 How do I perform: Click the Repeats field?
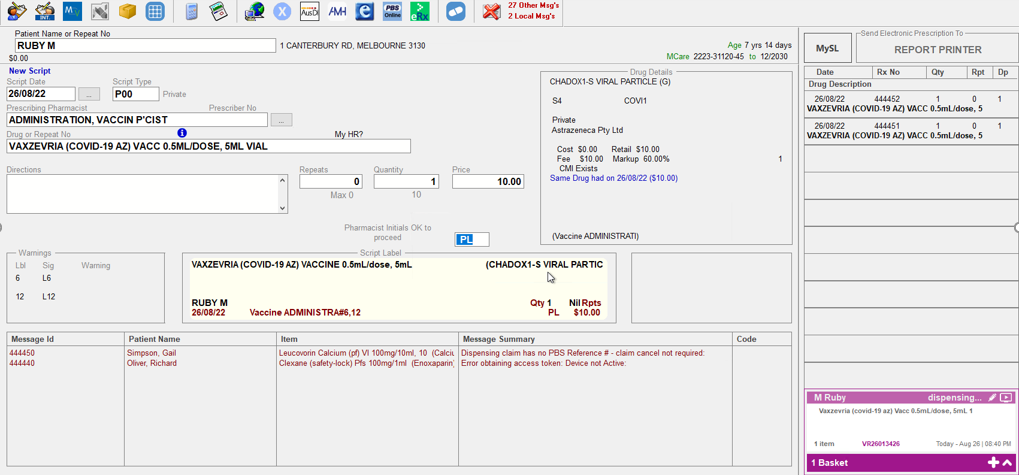pos(331,182)
